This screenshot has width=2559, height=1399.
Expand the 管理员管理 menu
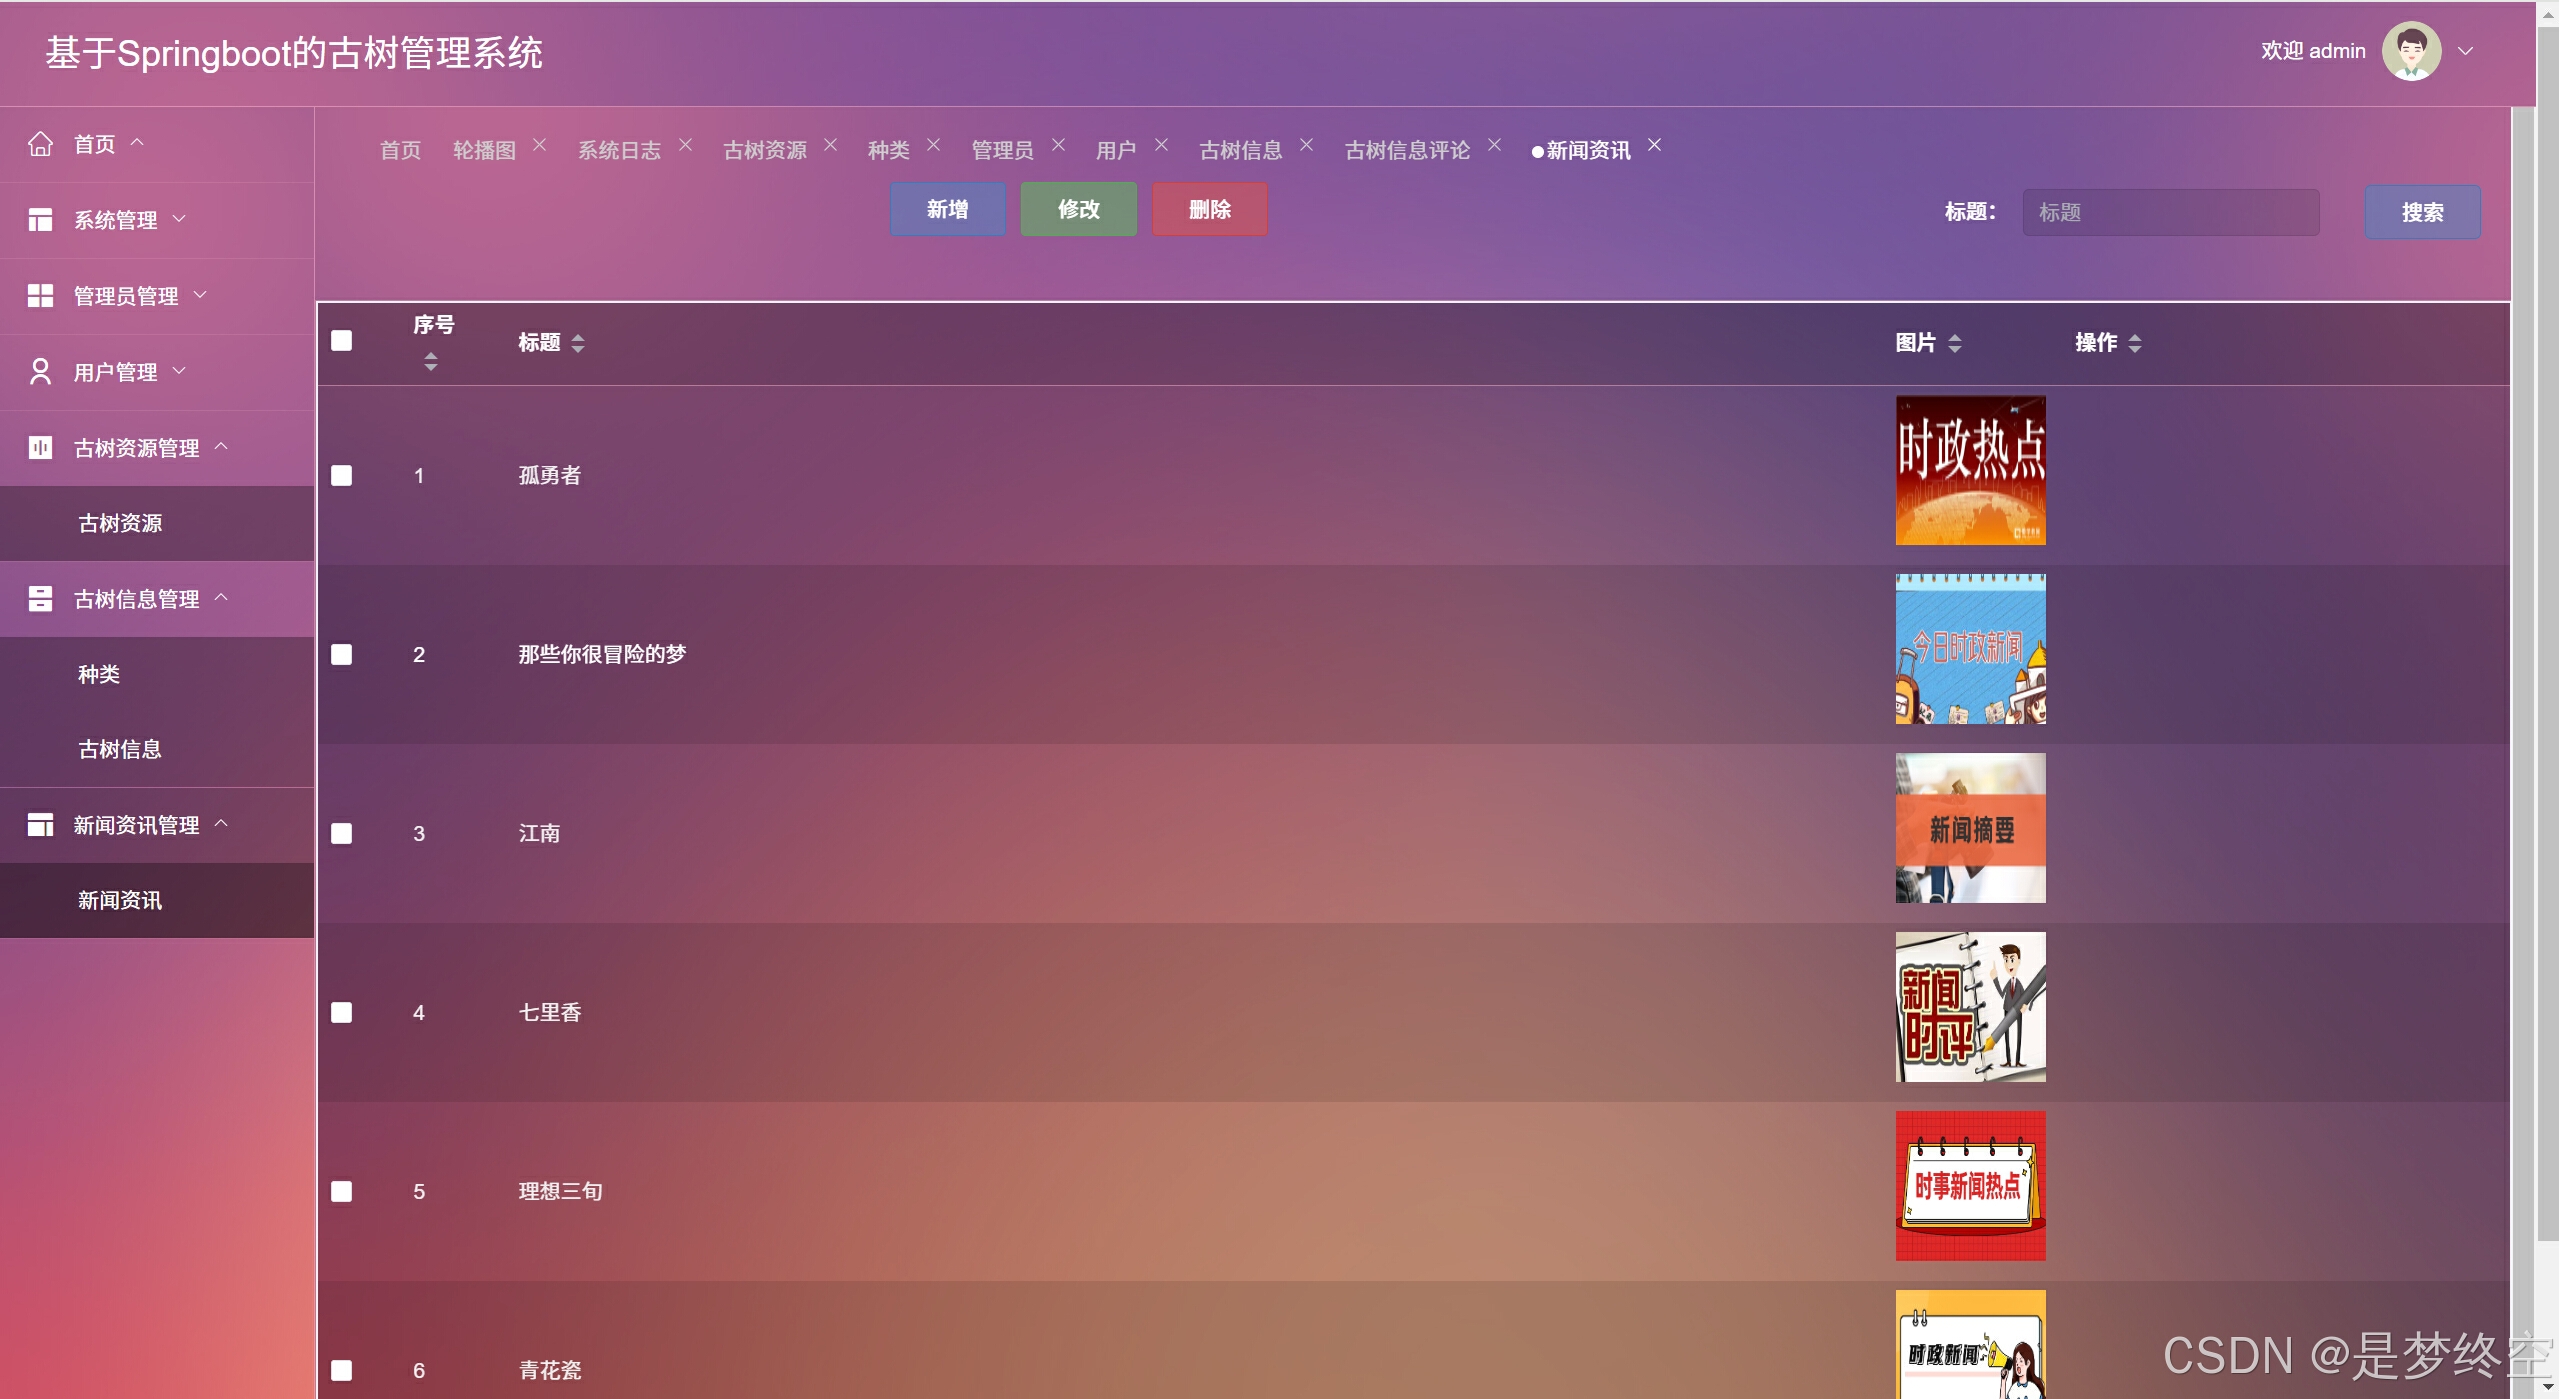(200, 294)
